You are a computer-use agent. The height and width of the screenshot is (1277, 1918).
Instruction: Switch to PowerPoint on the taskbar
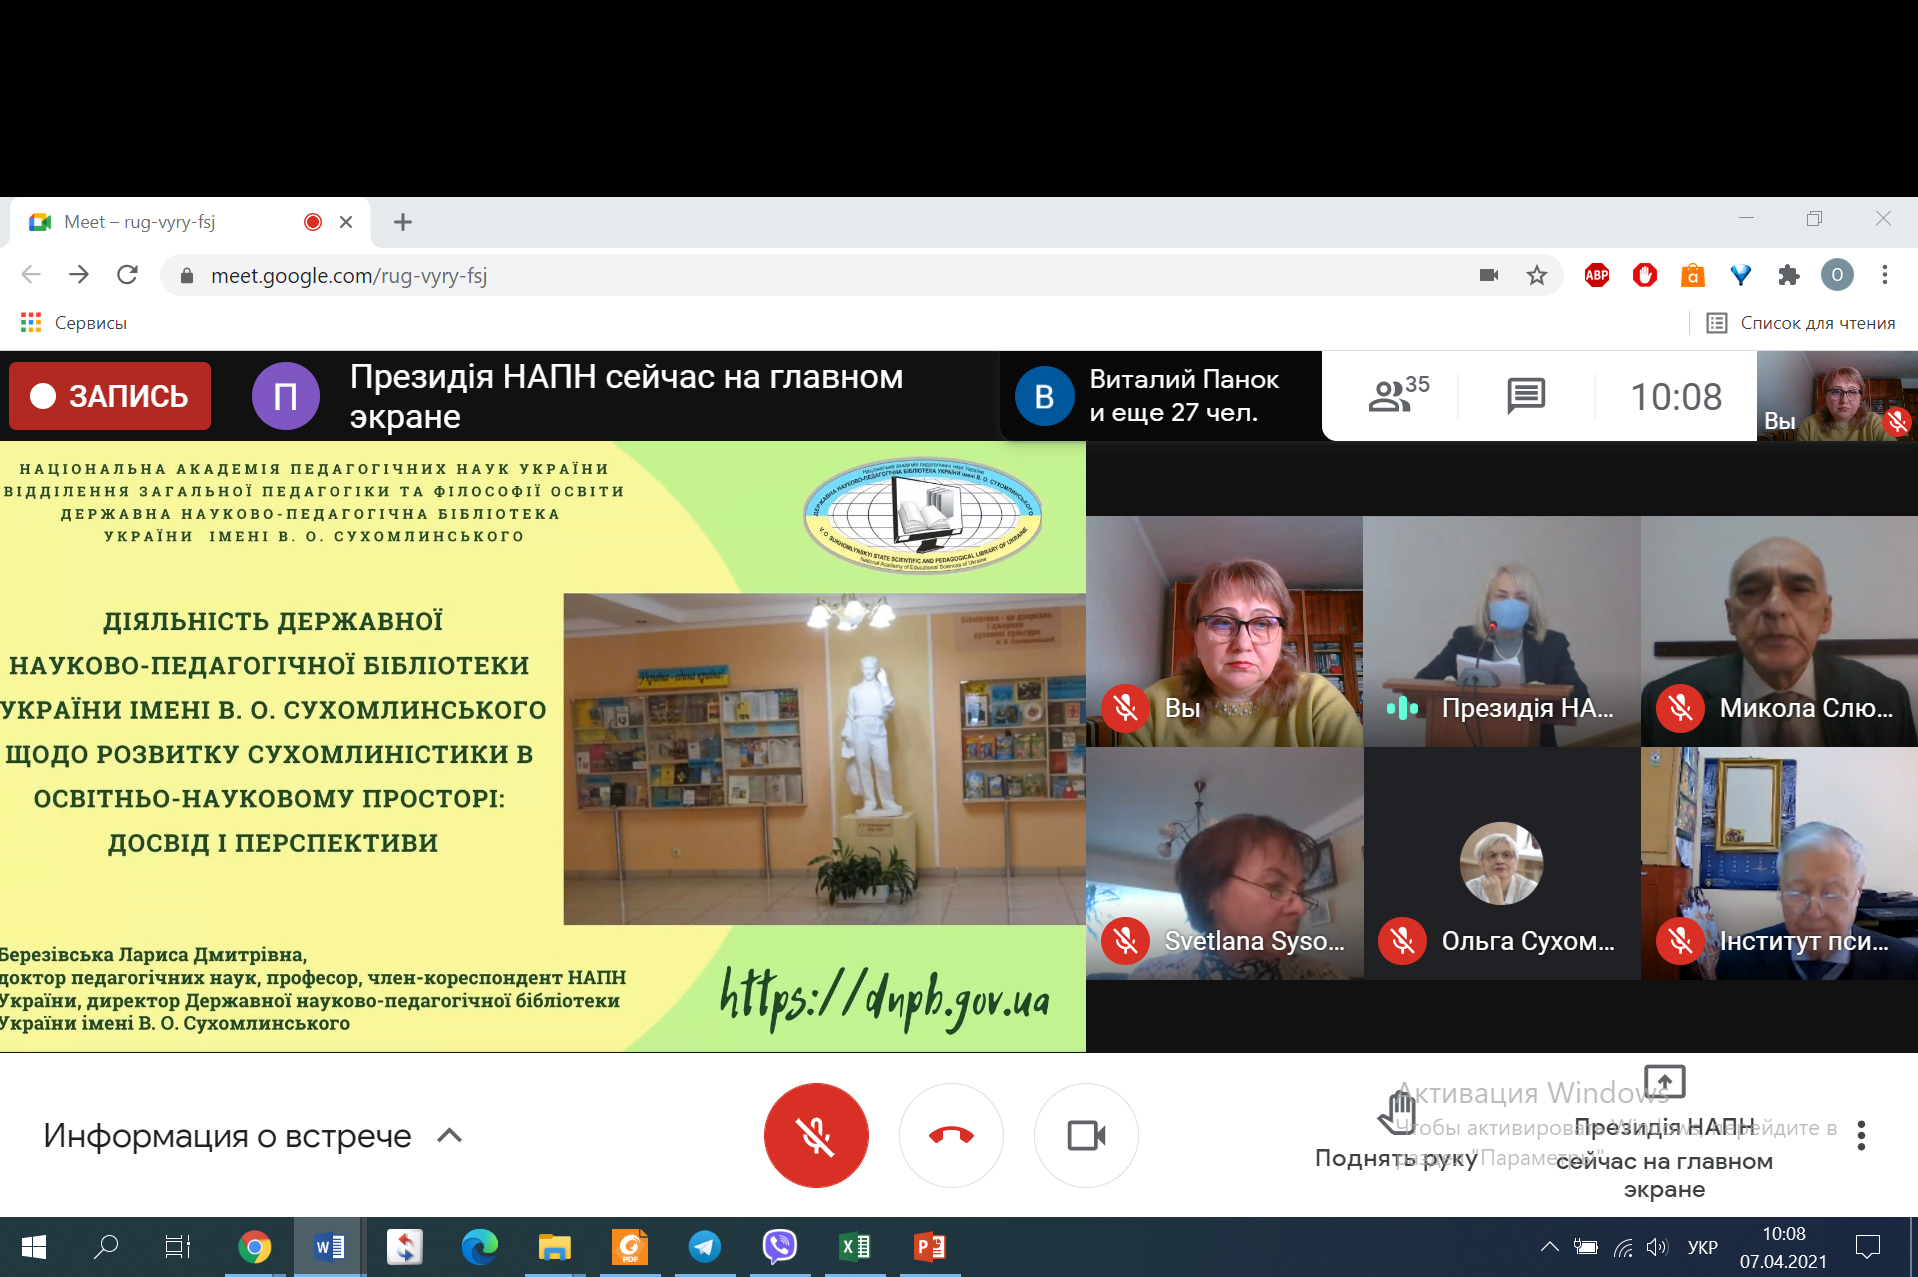click(930, 1247)
